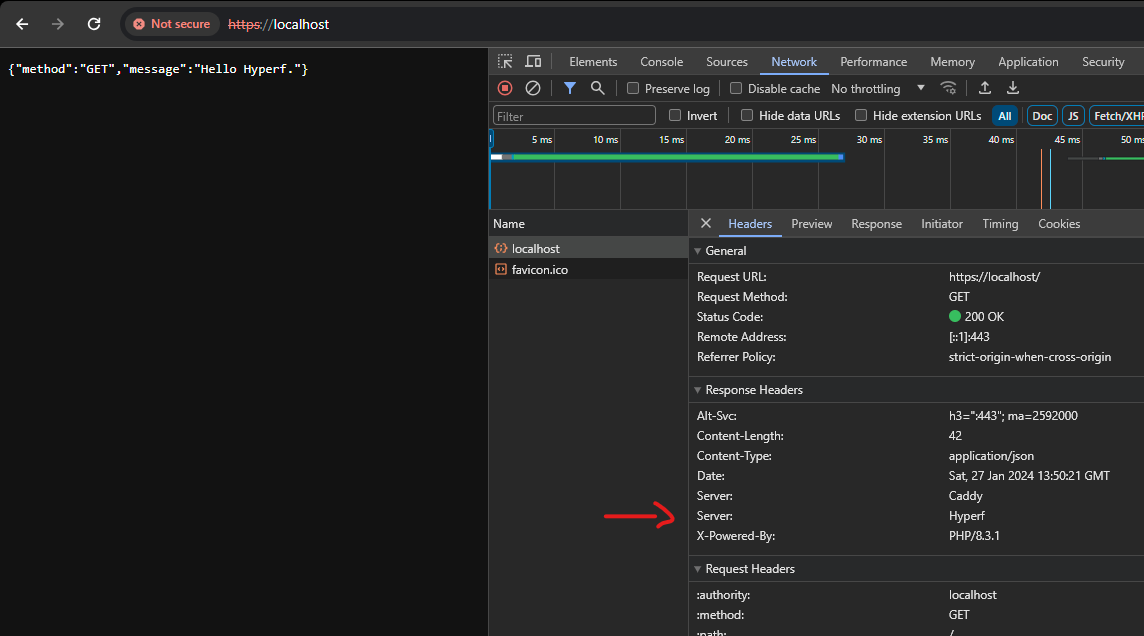Viewport: 1144px width, 636px height.
Task: Click the Date header value
Action: (x=1029, y=476)
